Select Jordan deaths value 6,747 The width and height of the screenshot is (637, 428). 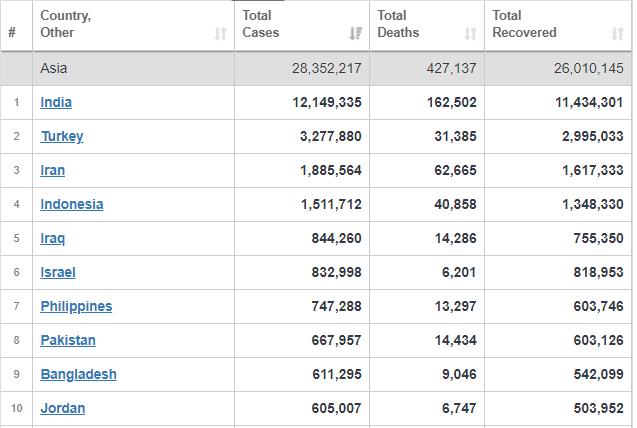pyautogui.click(x=459, y=408)
